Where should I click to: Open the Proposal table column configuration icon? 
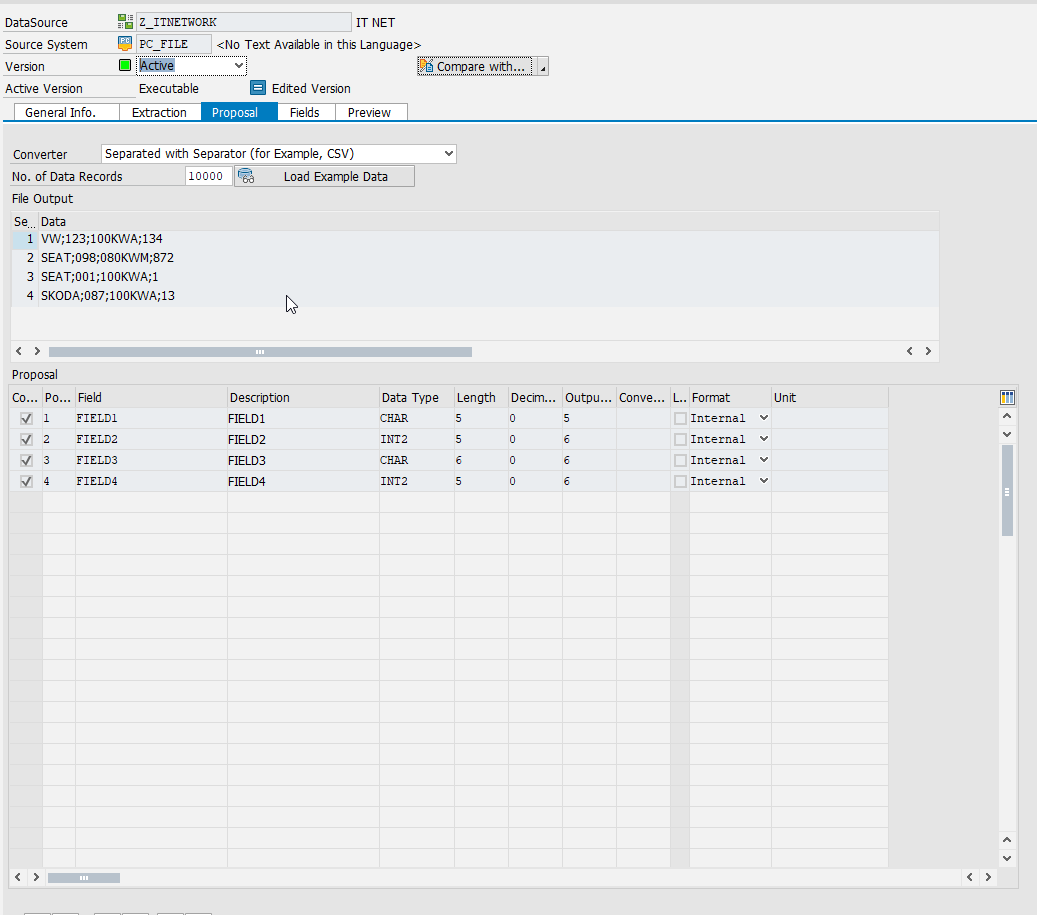[1007, 398]
